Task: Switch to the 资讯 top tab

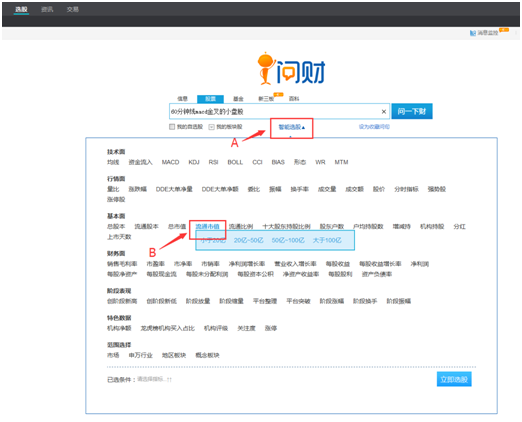Action: [x=47, y=9]
